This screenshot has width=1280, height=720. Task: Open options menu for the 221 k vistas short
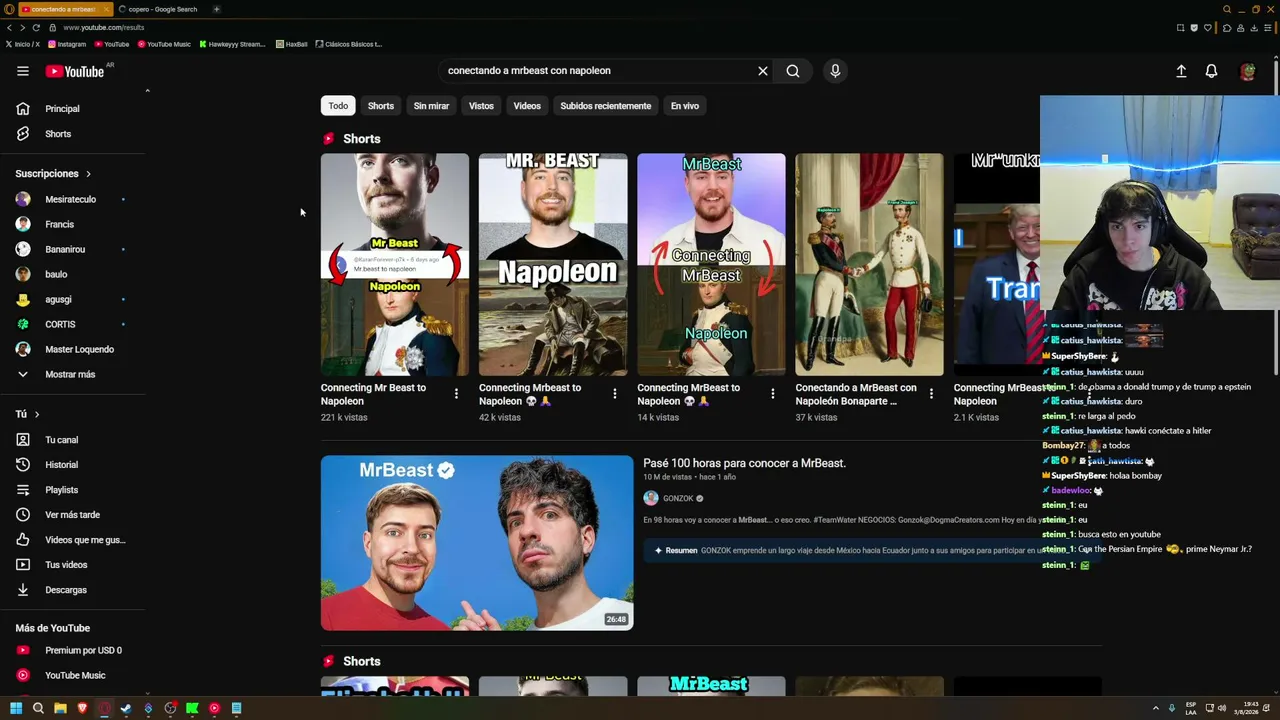point(456,394)
